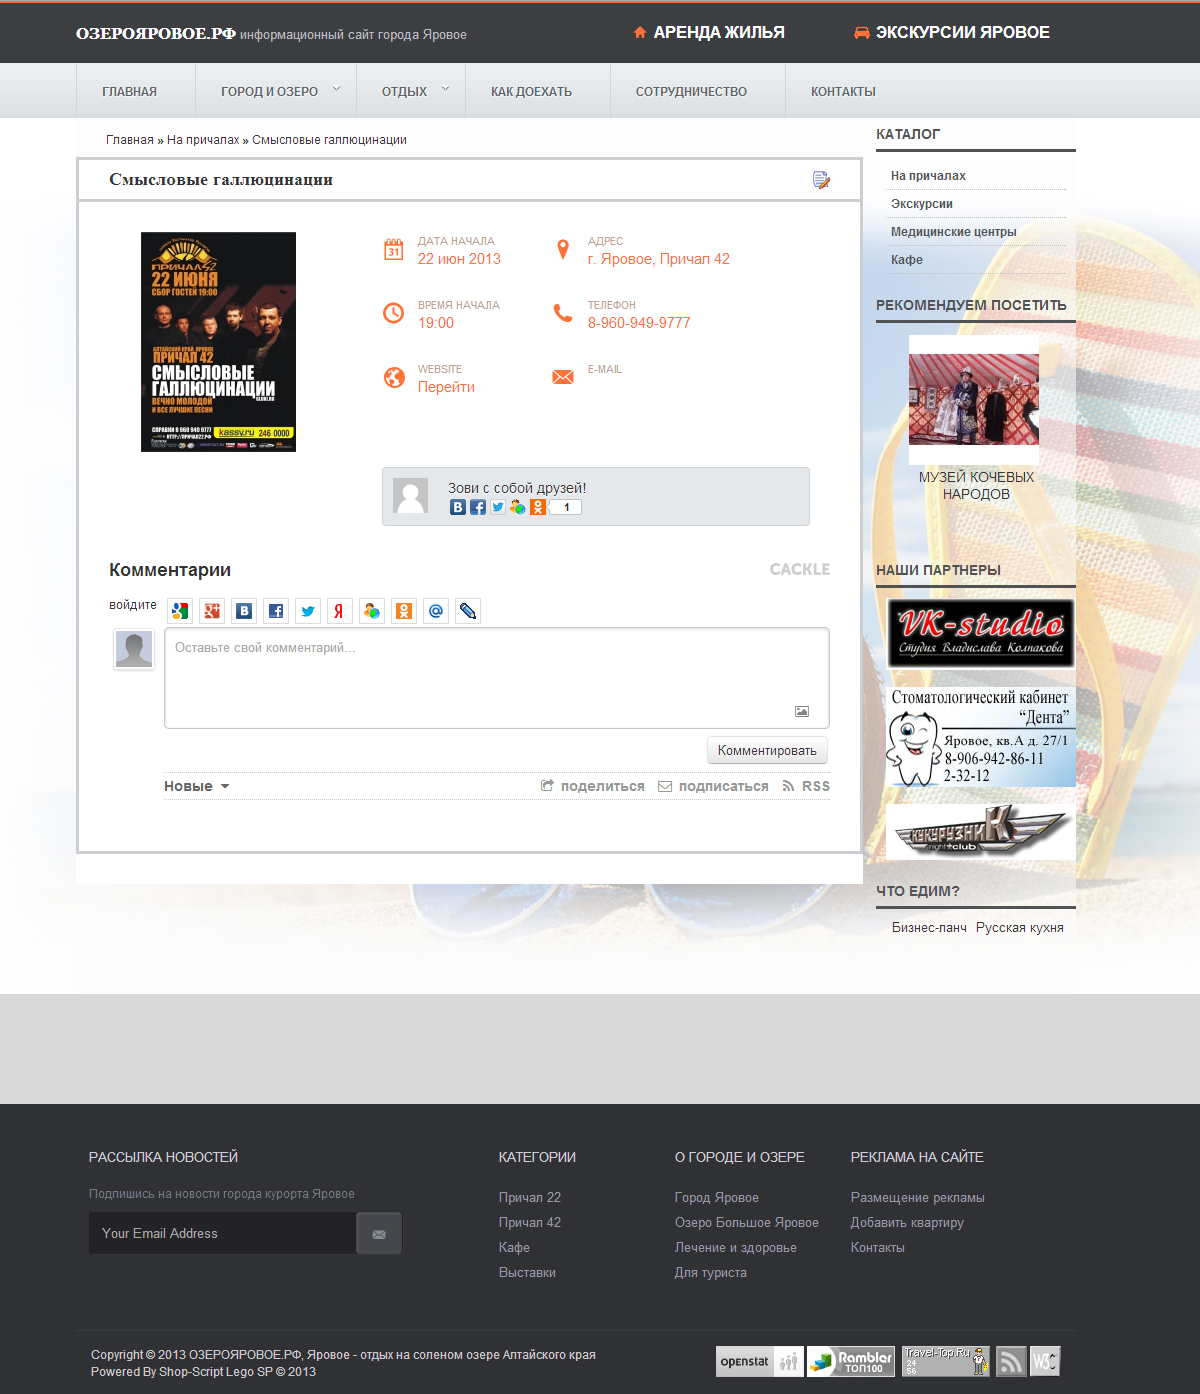Open the Openstat counter badge
The image size is (1200, 1394).
click(760, 1361)
